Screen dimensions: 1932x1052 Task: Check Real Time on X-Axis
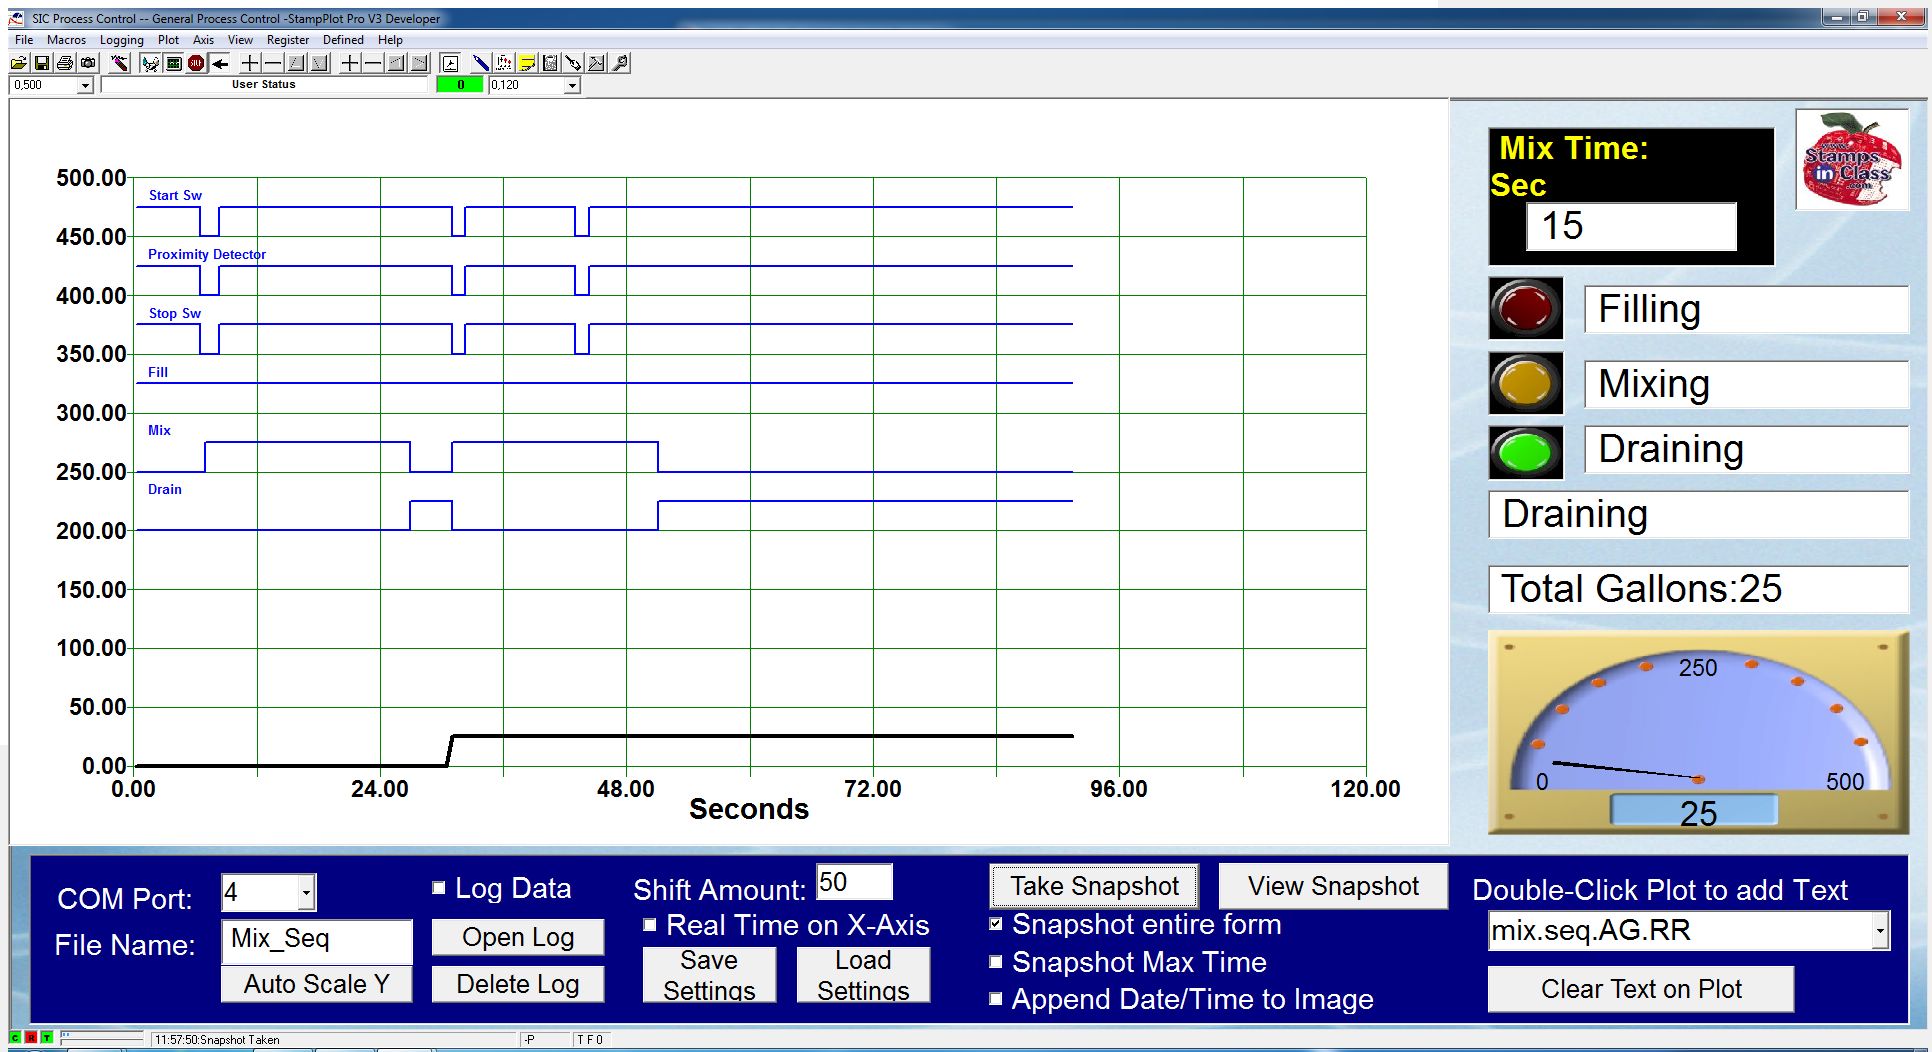649,925
